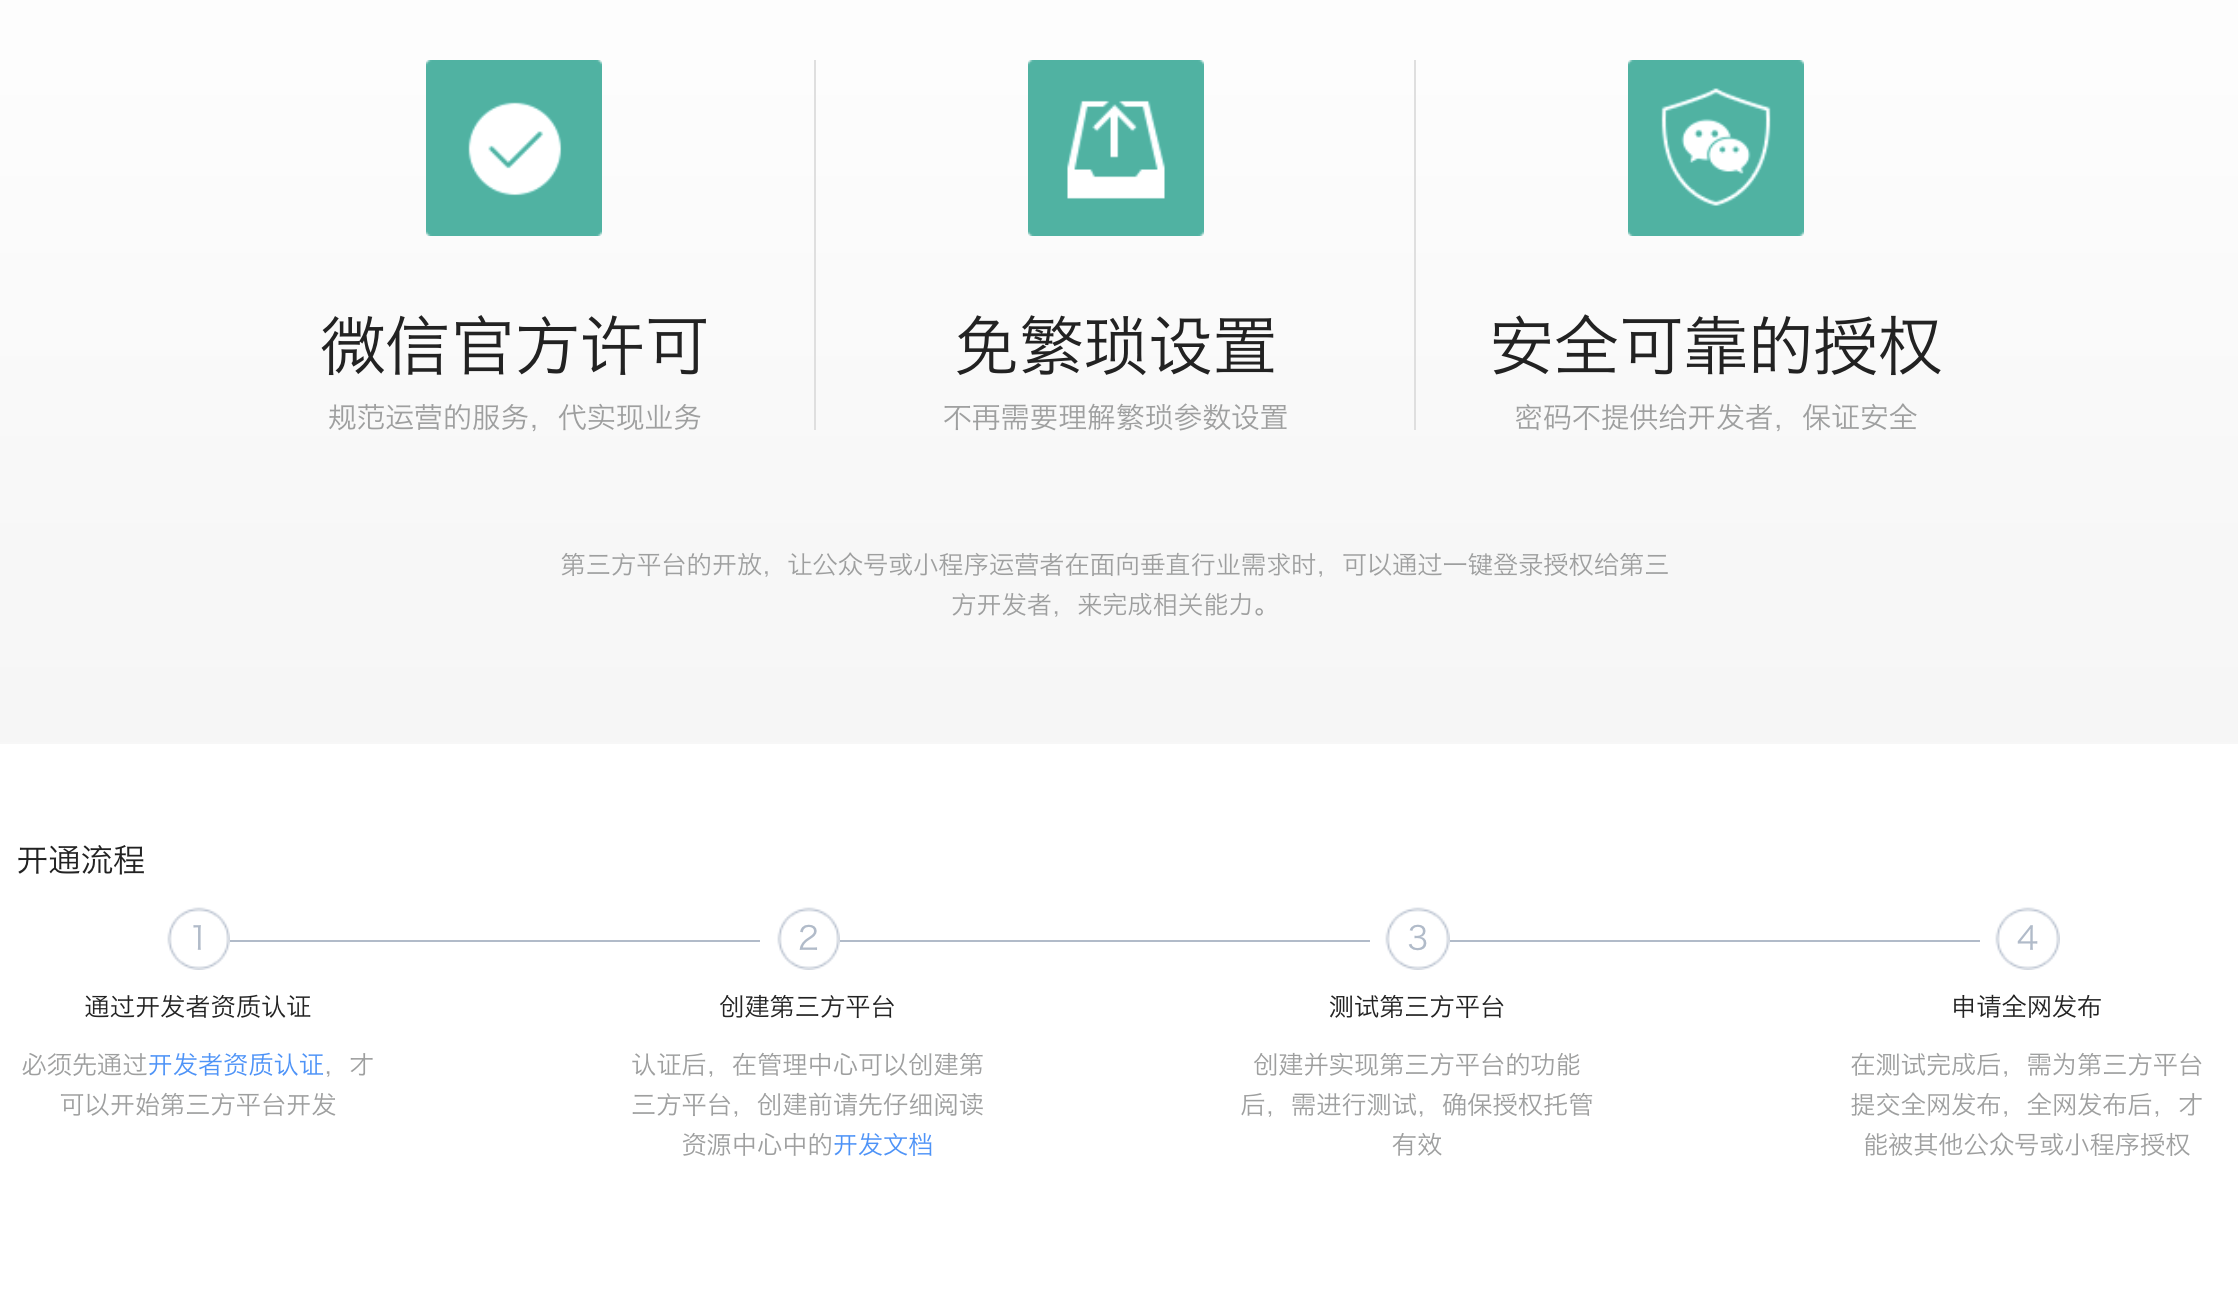
Task: Click the 开通流程 section title
Action: [x=81, y=860]
